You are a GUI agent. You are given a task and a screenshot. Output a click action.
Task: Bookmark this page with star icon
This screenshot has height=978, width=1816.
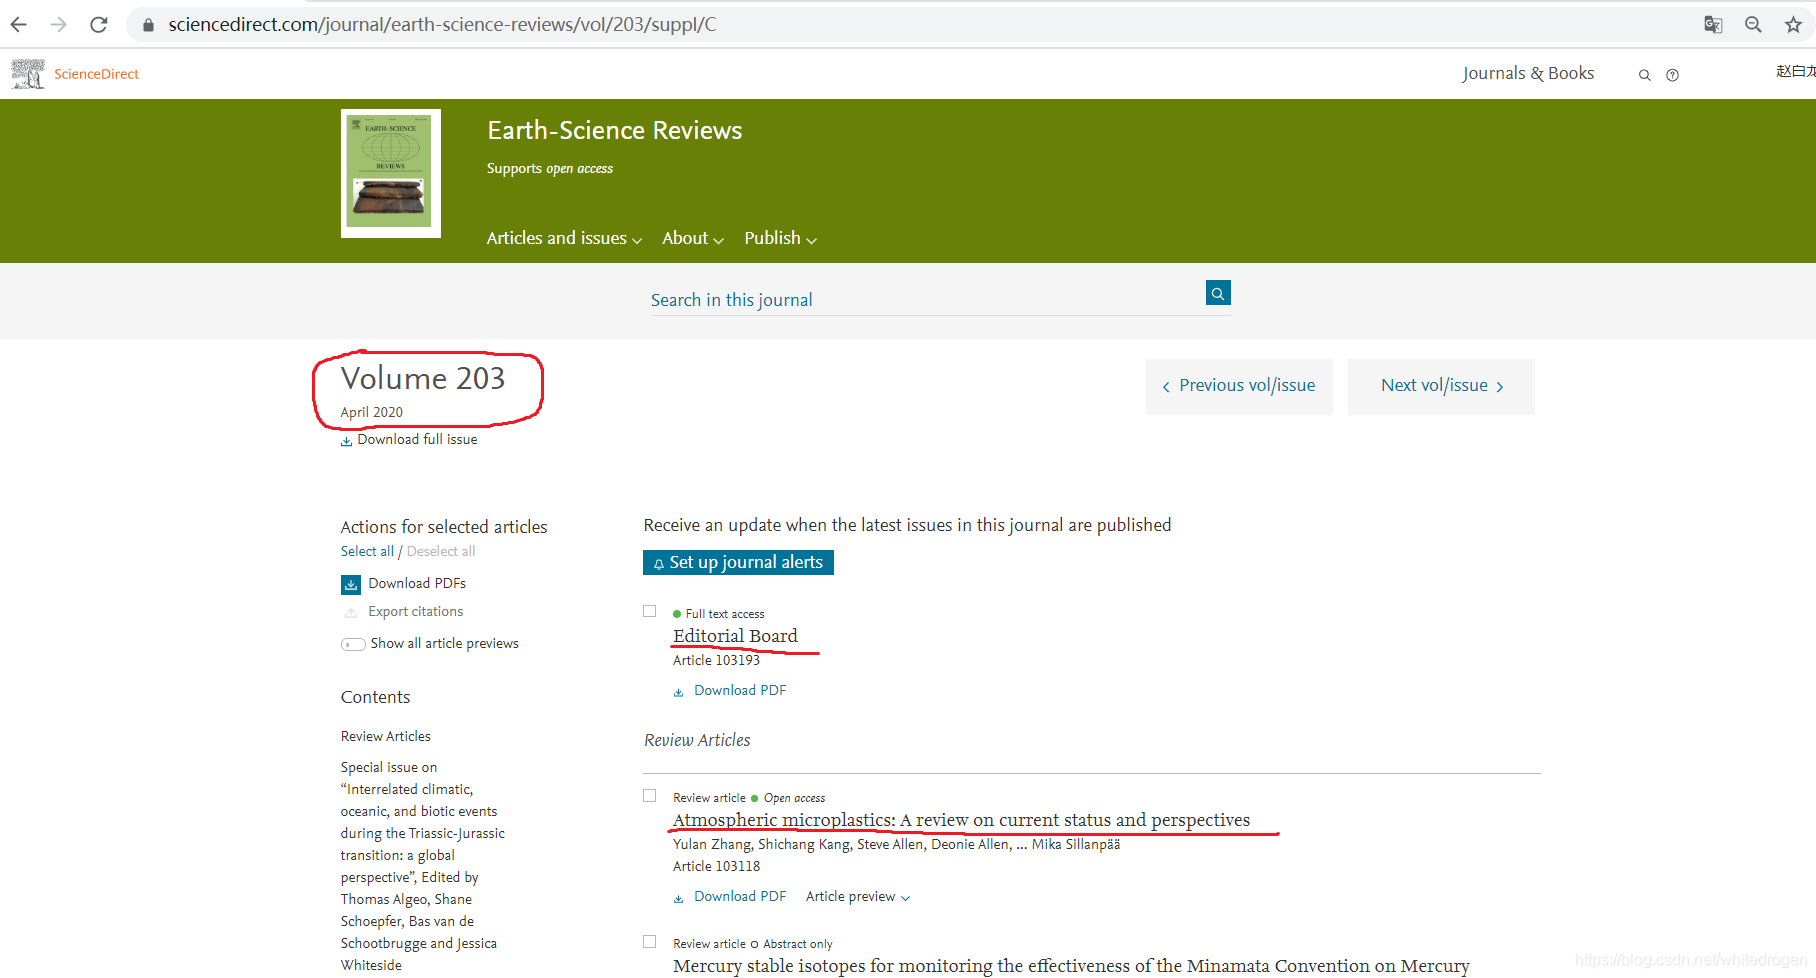pyautogui.click(x=1793, y=25)
